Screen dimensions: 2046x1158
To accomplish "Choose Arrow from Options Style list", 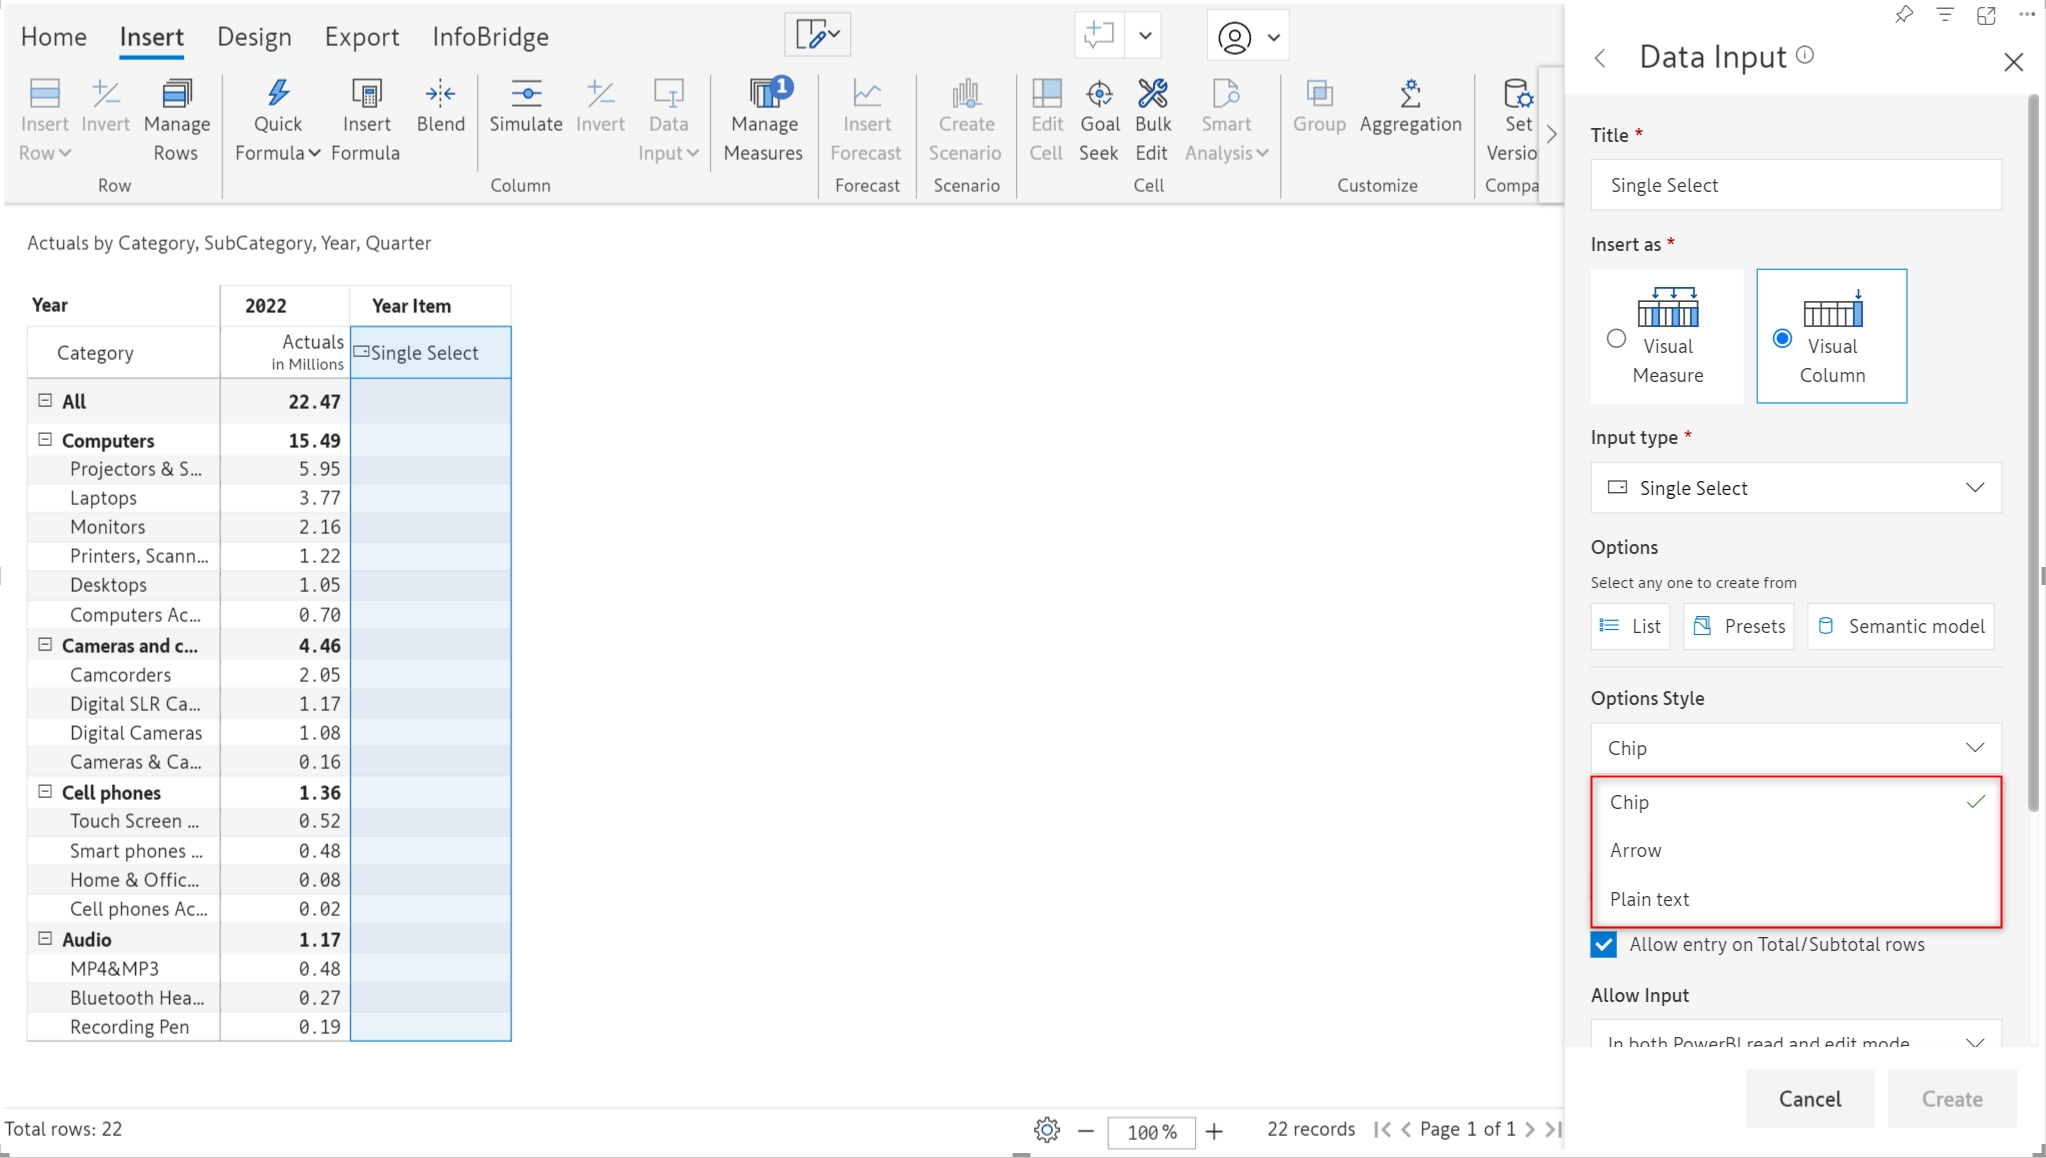I will 1636,851.
